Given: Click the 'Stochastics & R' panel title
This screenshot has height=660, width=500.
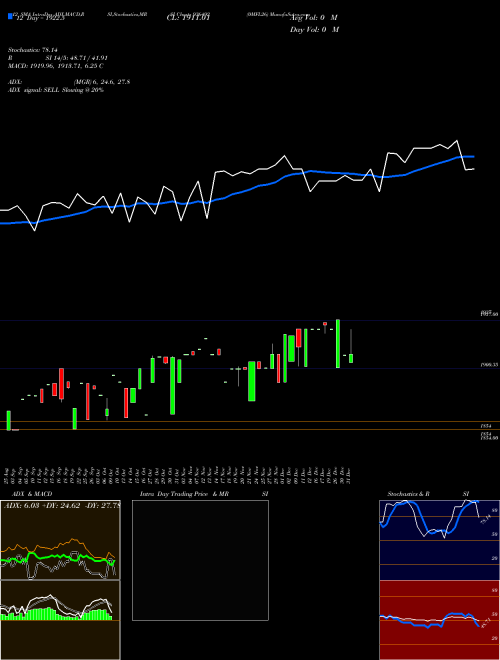Looking at the screenshot, I should (408, 494).
